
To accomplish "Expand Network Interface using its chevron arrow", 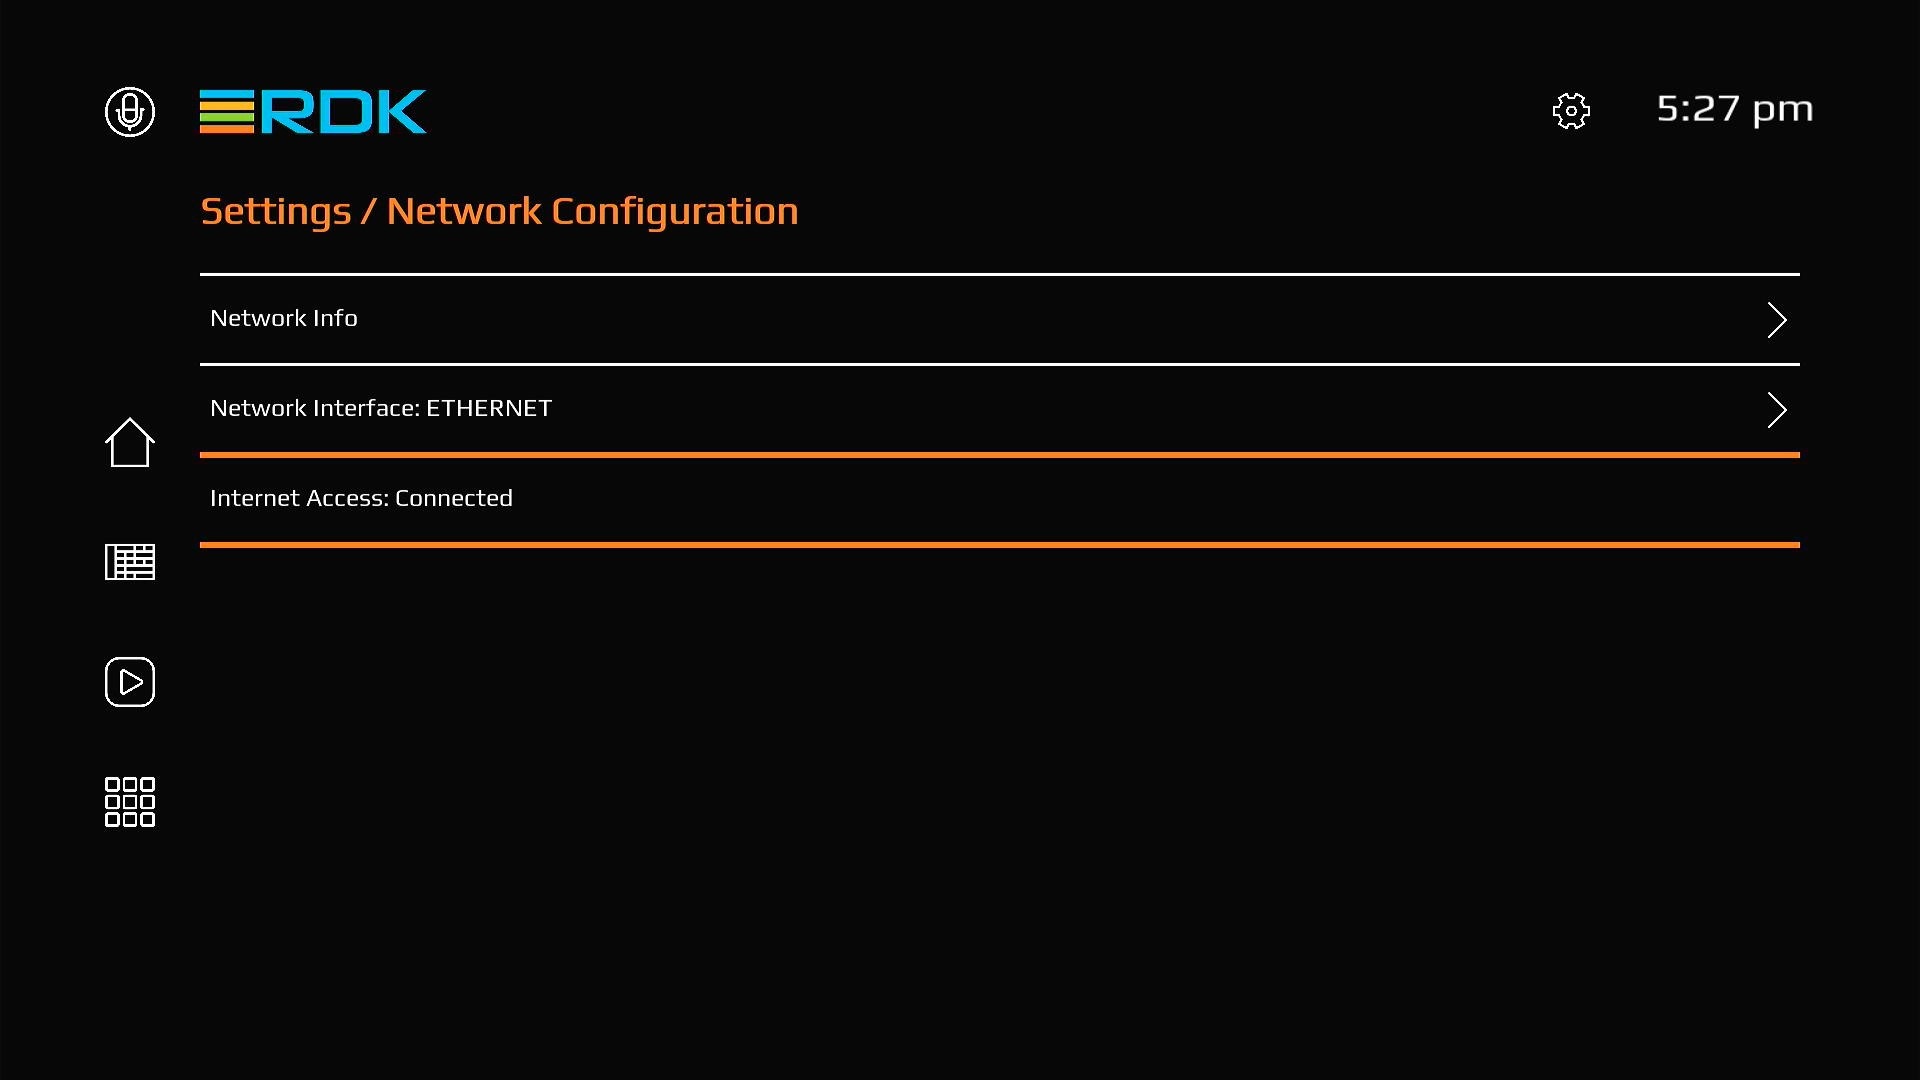I will (1777, 410).
